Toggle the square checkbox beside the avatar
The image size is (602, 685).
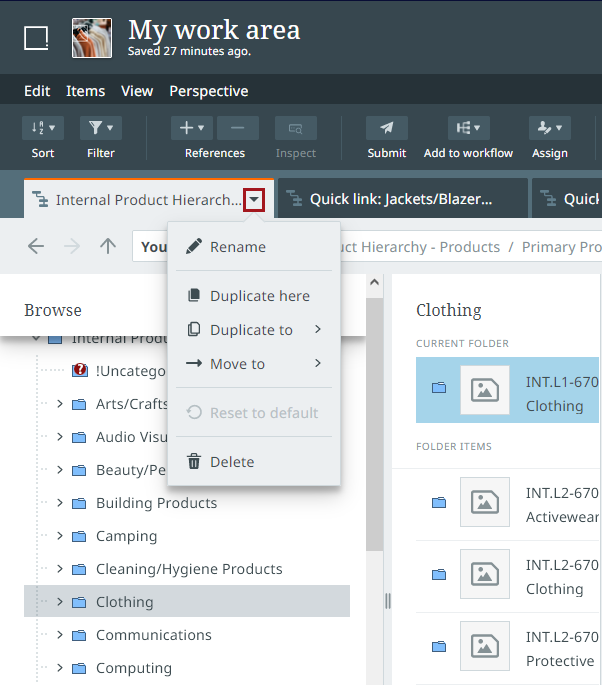point(36,38)
